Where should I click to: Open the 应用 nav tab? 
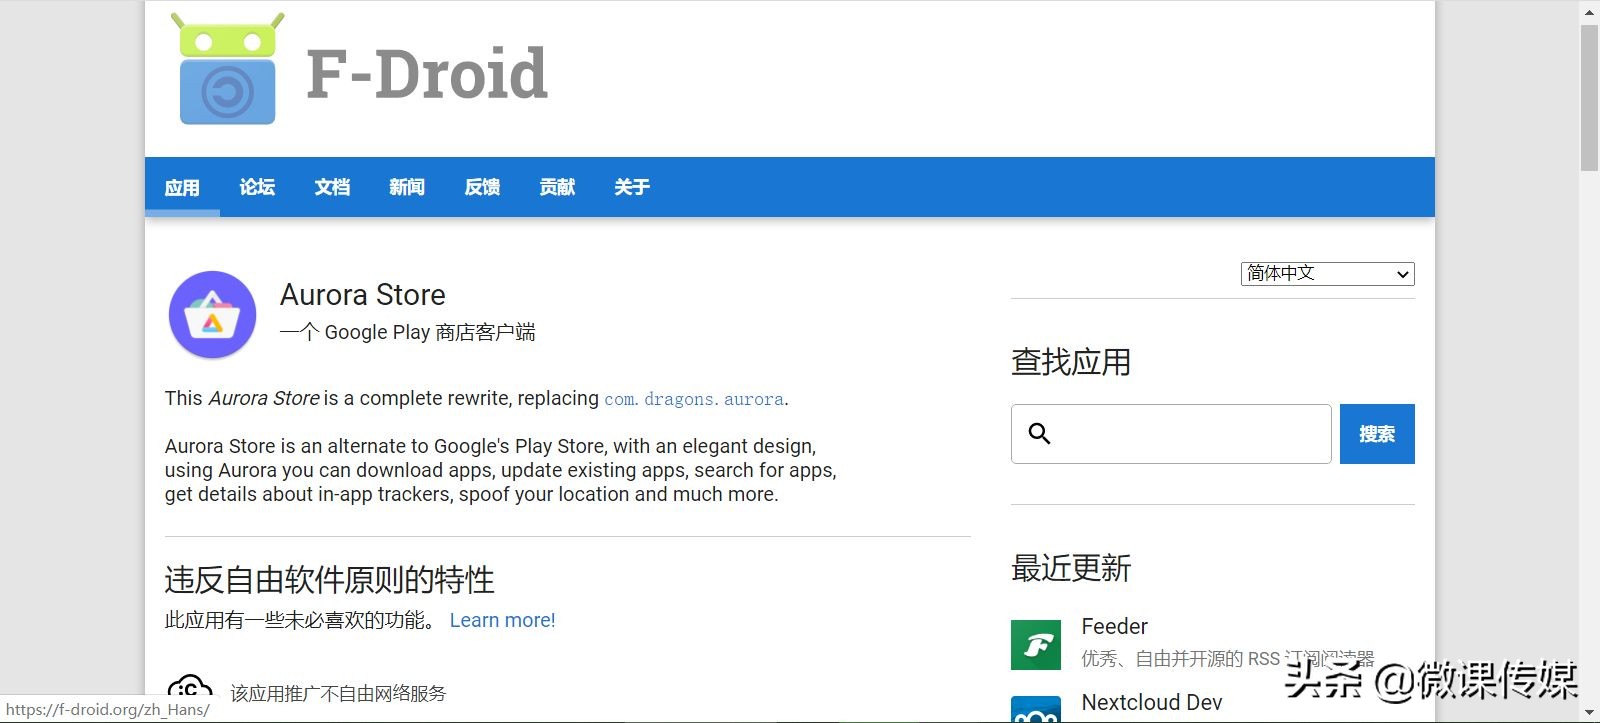click(182, 187)
